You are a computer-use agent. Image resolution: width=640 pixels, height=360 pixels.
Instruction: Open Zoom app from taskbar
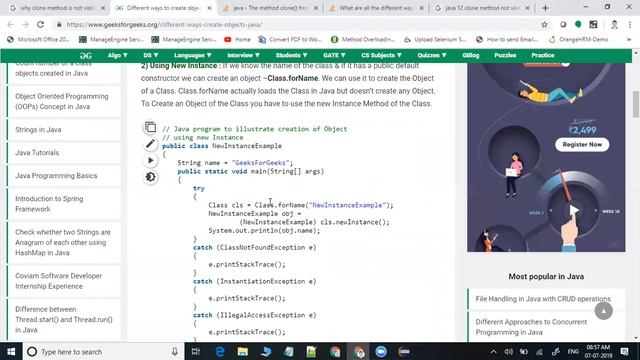(x=381, y=351)
